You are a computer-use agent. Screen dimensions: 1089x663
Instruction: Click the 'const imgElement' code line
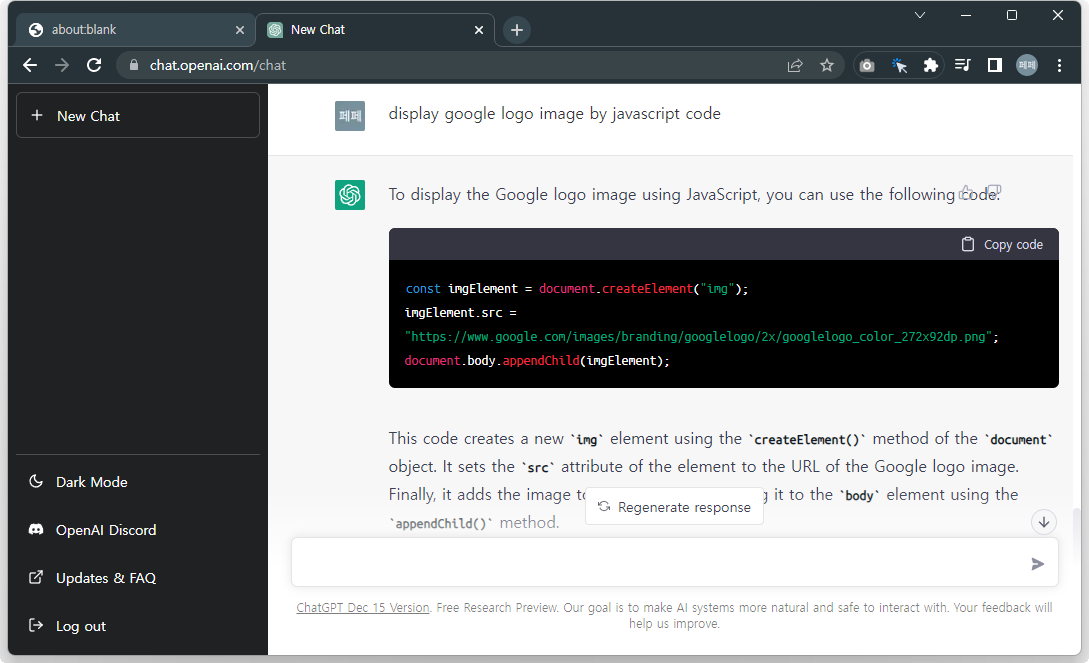(576, 289)
